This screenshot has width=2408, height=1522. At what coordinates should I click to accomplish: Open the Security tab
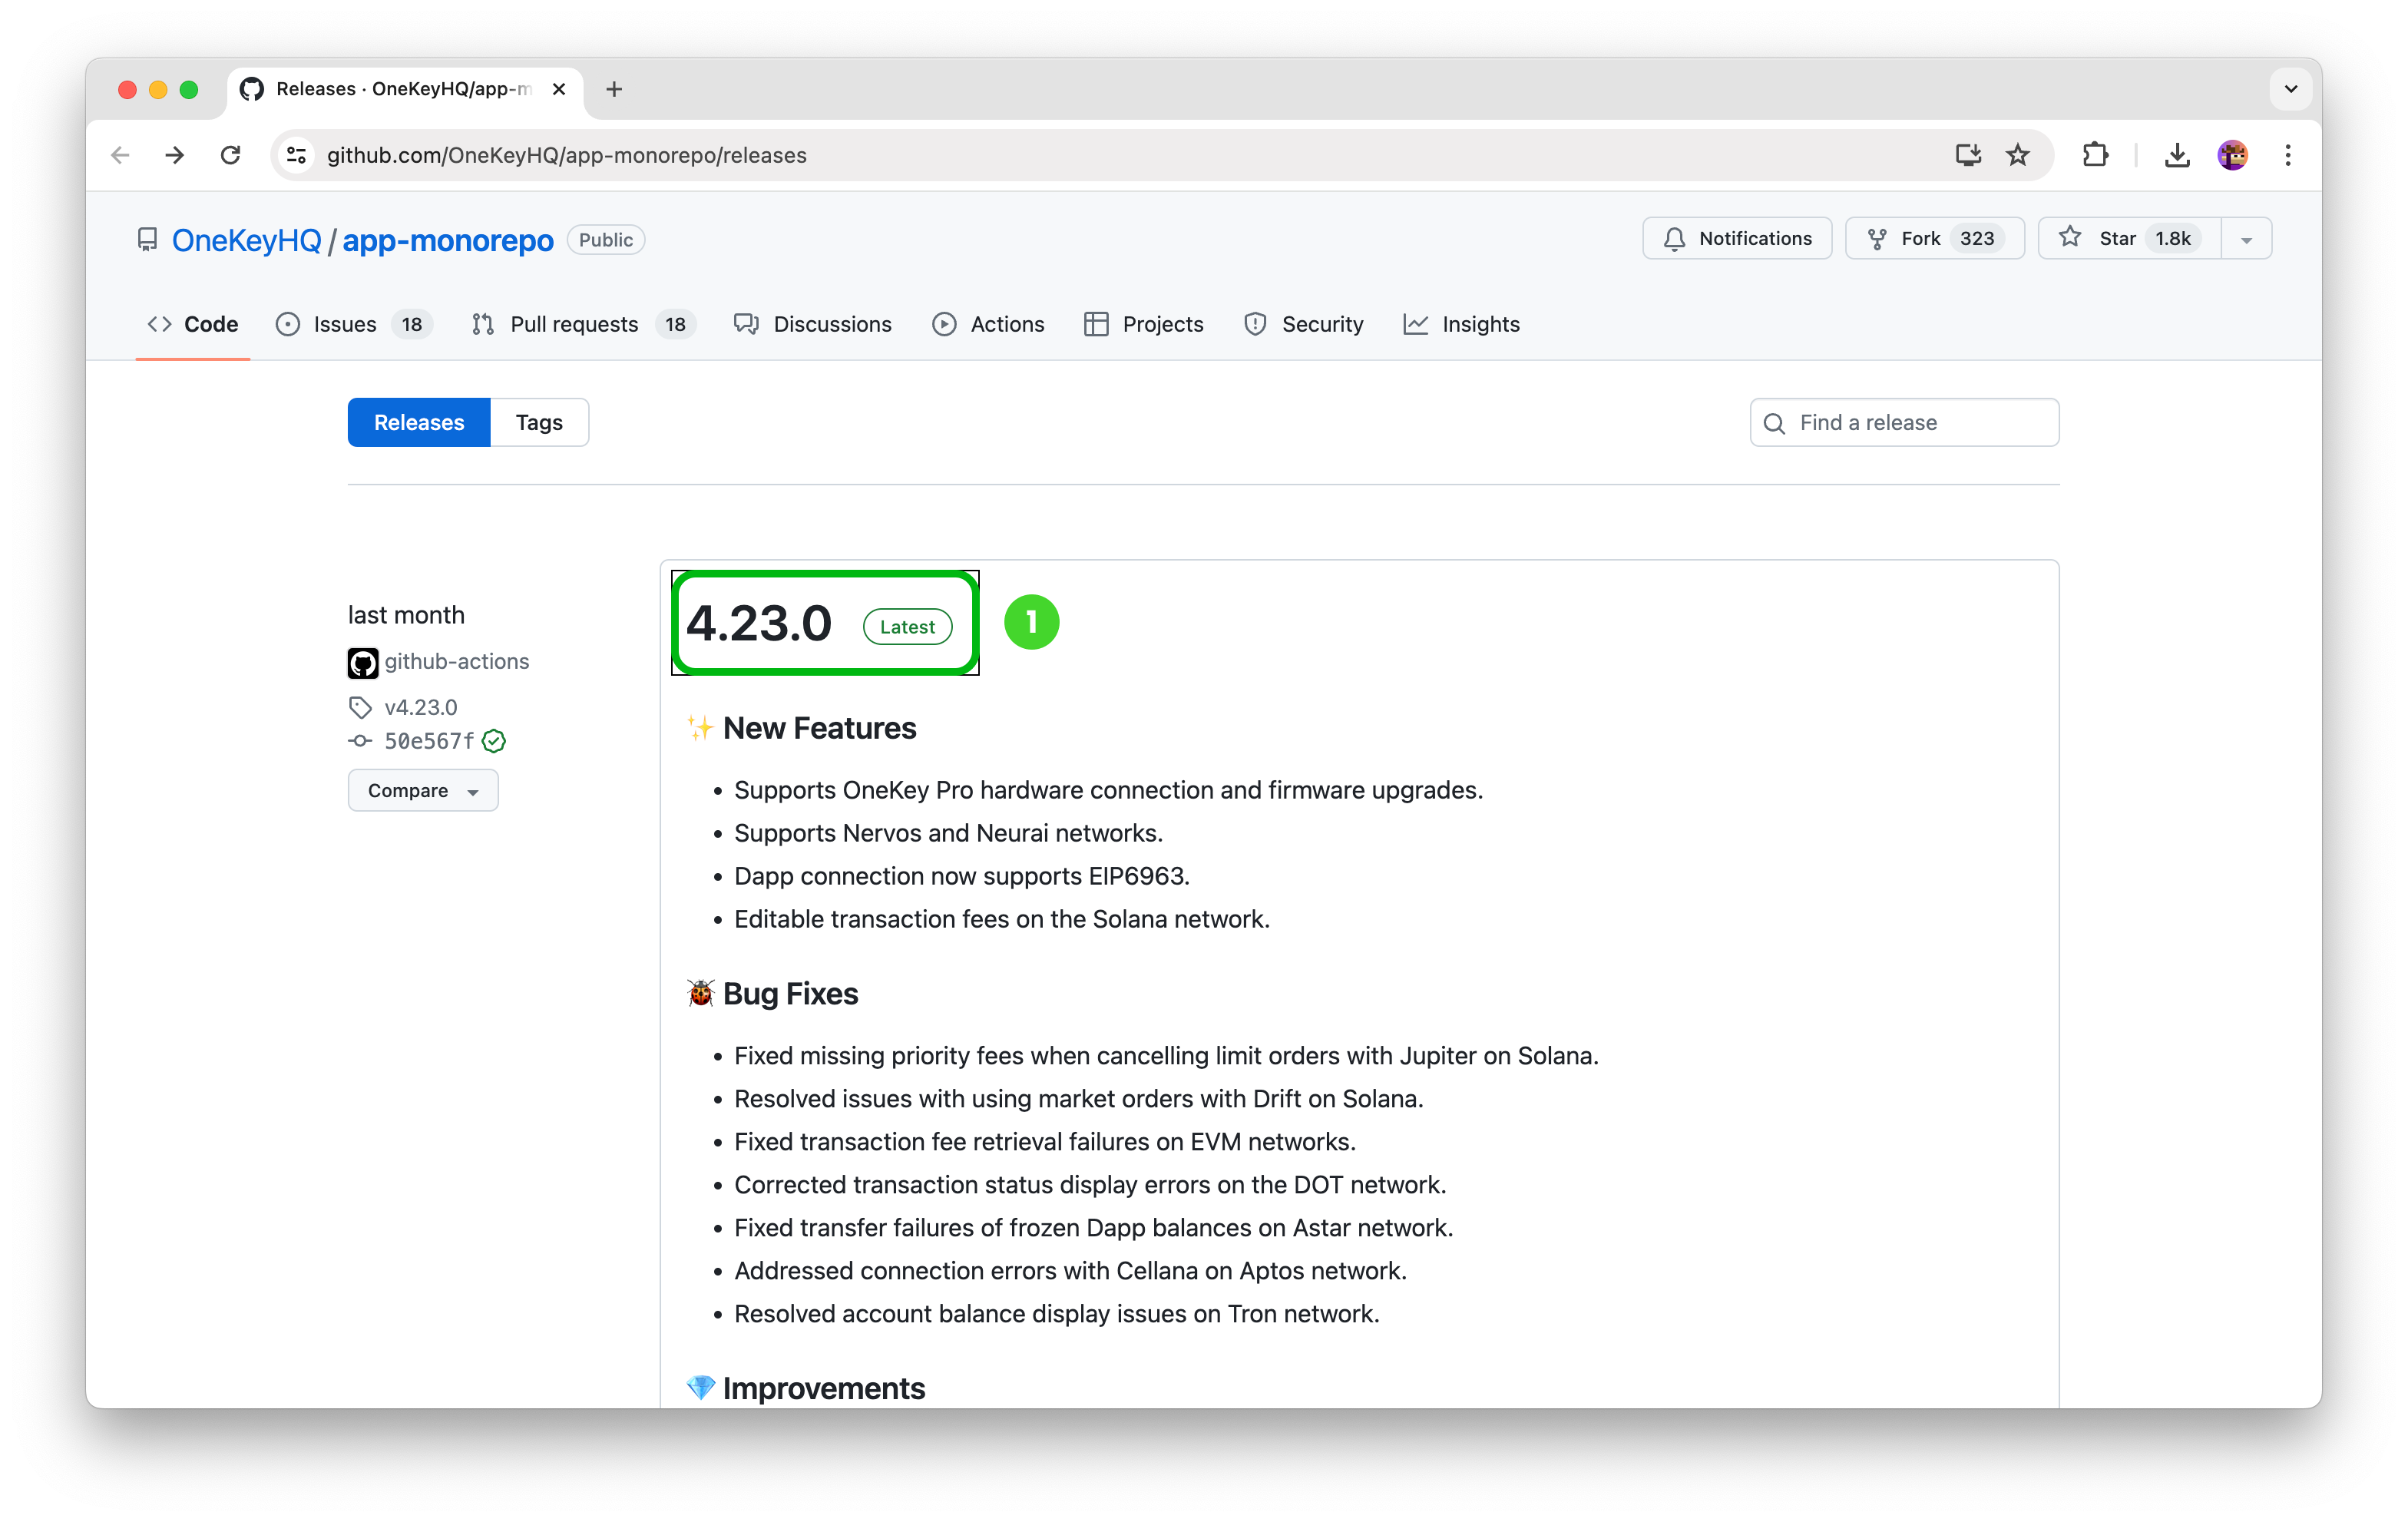[x=1304, y=324]
